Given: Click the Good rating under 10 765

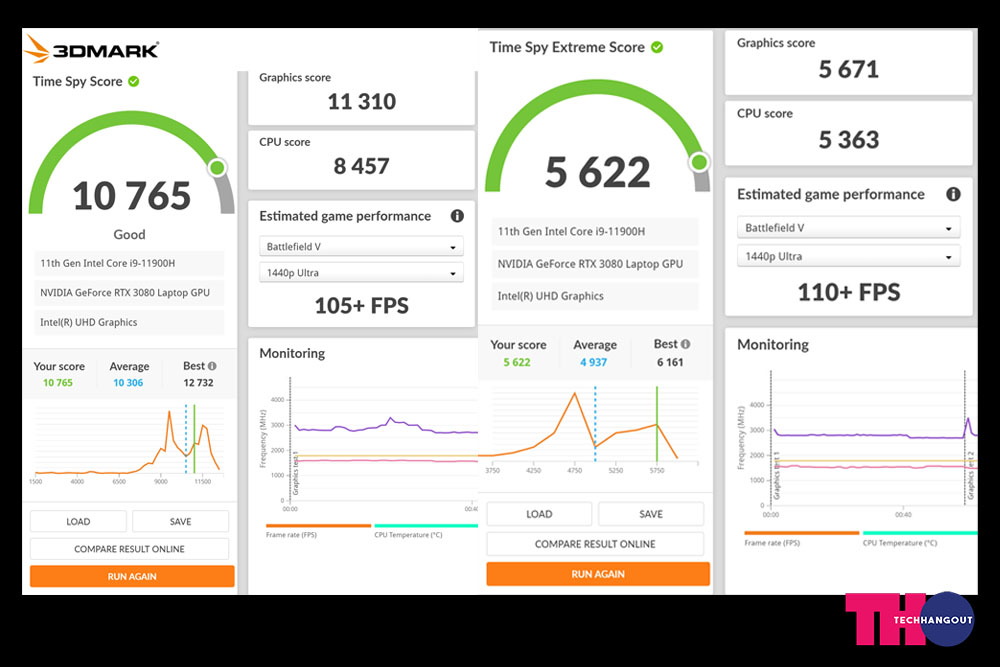Looking at the screenshot, I should coord(129,235).
